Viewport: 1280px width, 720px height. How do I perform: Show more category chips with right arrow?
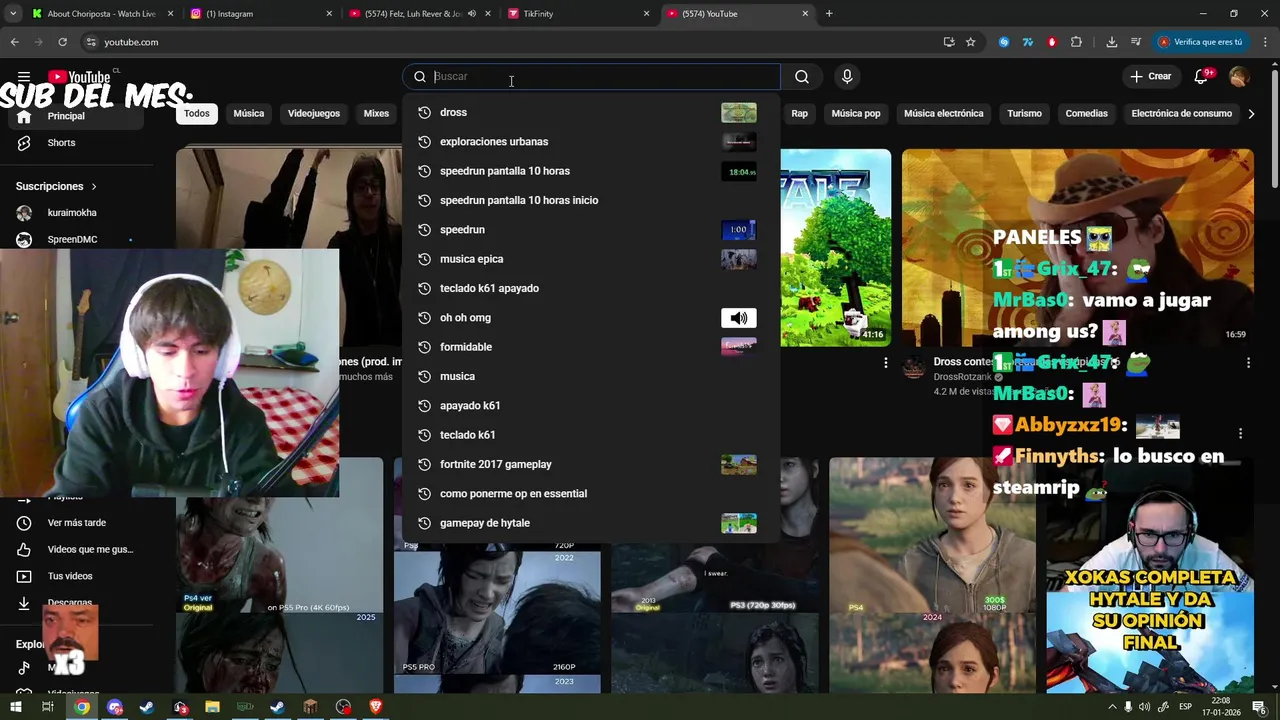tap(1251, 114)
